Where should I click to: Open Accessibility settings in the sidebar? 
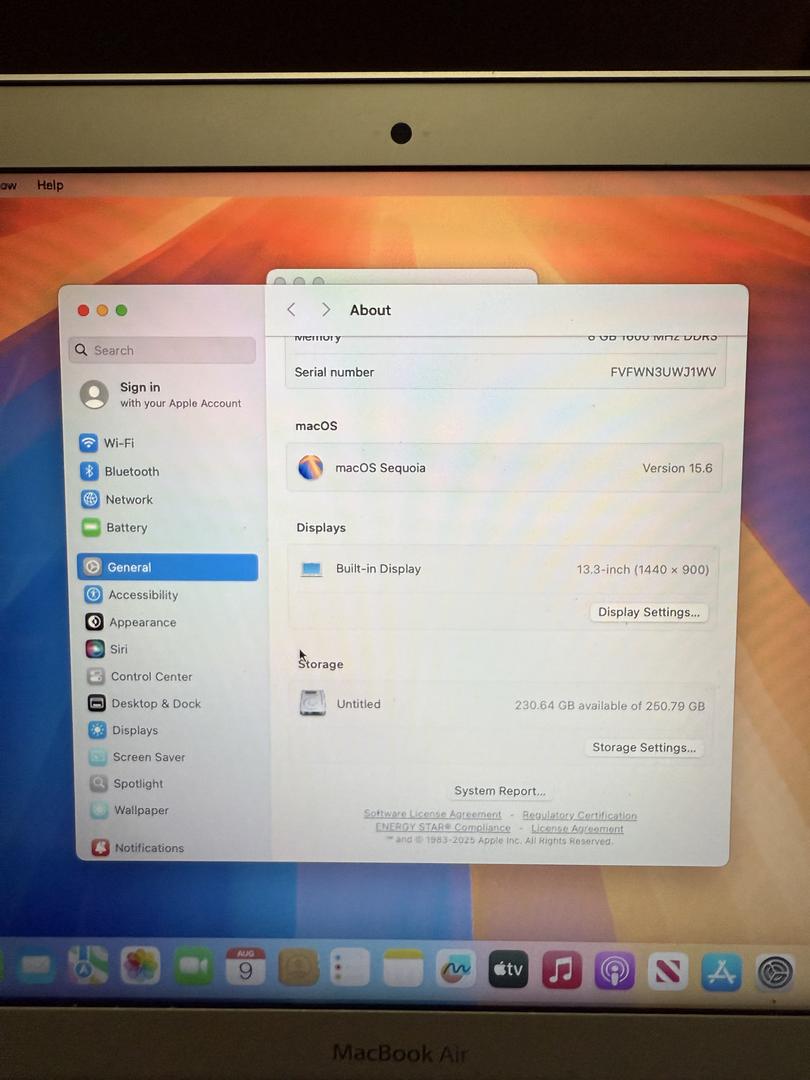point(132,594)
